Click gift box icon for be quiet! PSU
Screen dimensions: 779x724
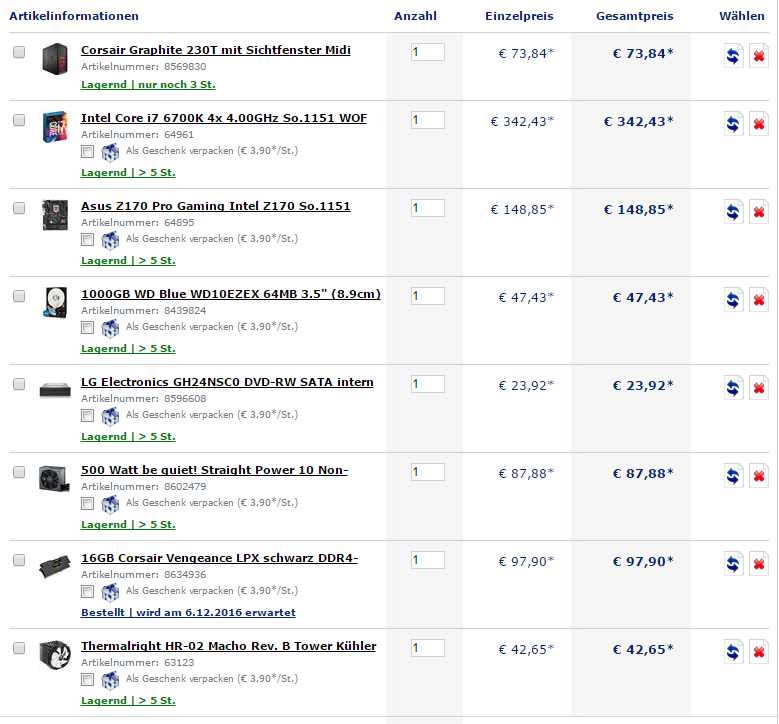pyautogui.click(x=110, y=504)
